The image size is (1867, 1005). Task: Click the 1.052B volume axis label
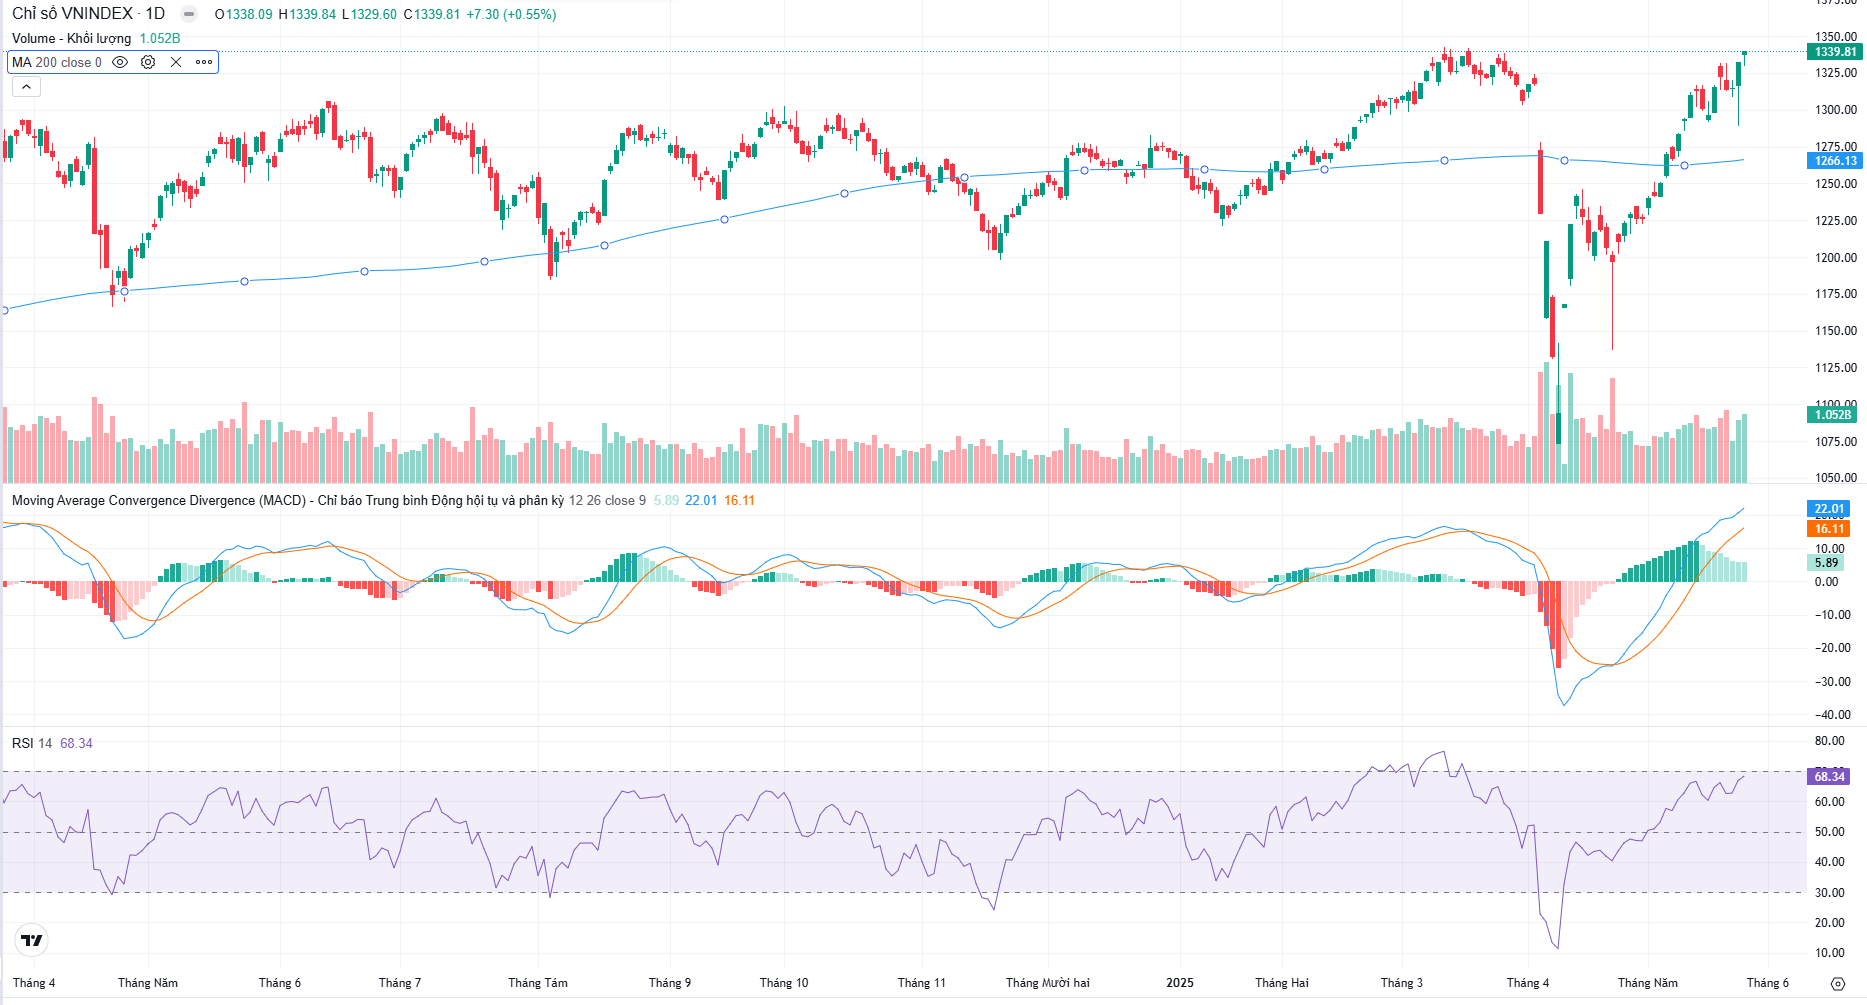(1833, 415)
